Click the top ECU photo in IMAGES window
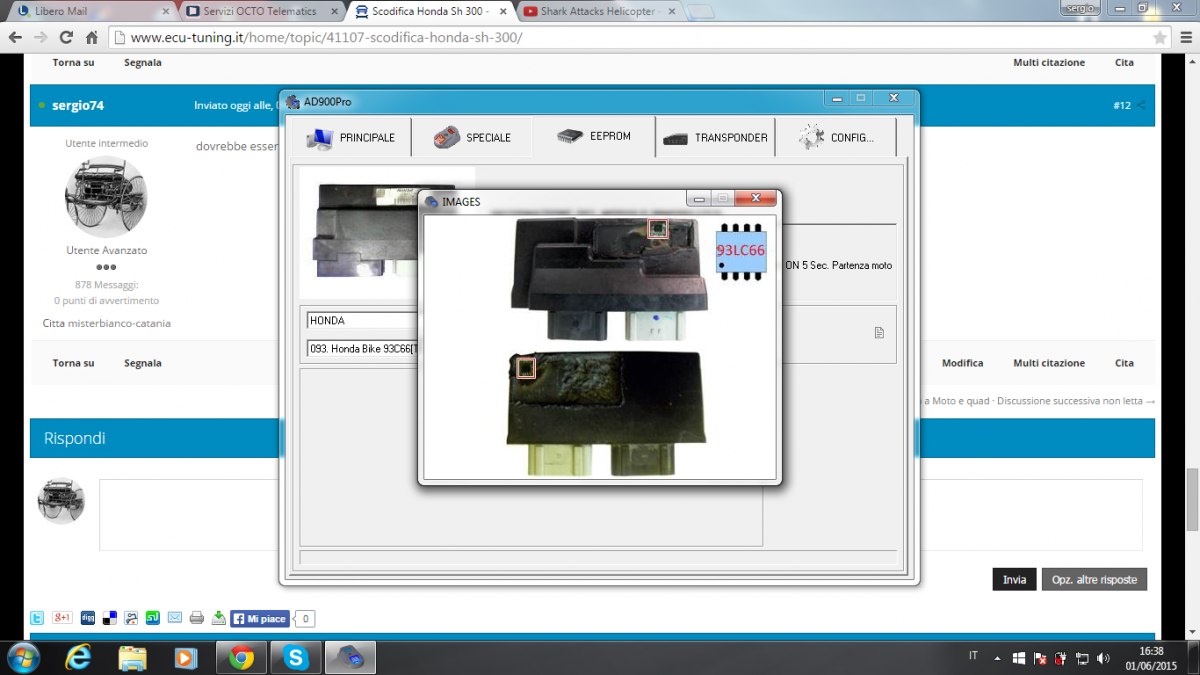The image size is (1200, 675). 609,280
